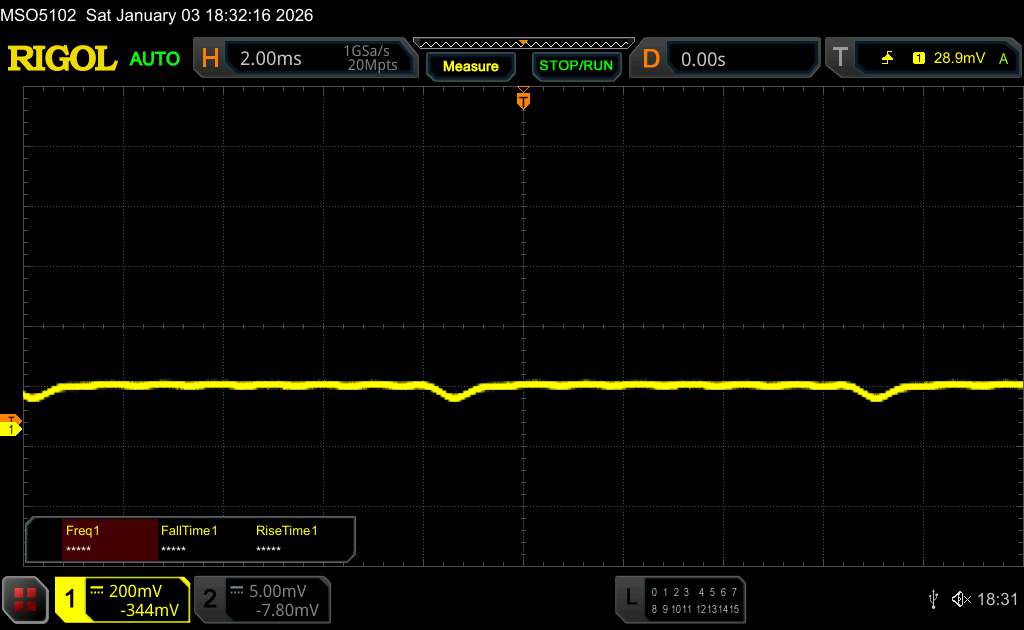Open the red function navigation grid icon
This screenshot has height=630, width=1024.
[25, 600]
